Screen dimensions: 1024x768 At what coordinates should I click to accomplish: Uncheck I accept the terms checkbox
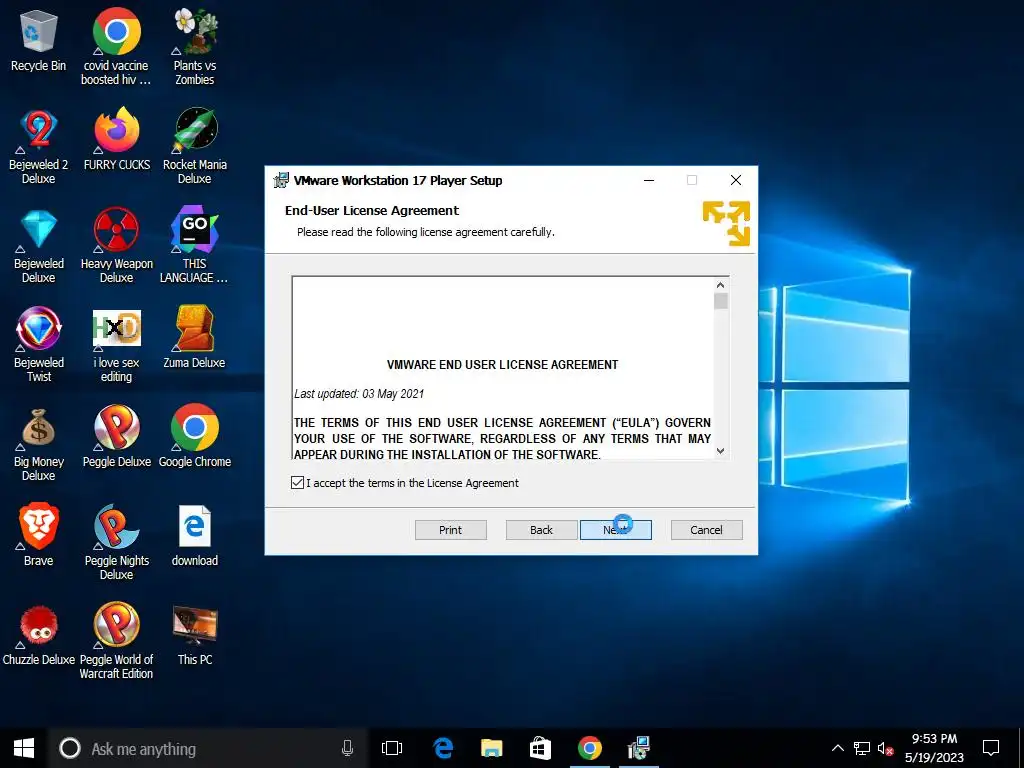pyautogui.click(x=297, y=483)
